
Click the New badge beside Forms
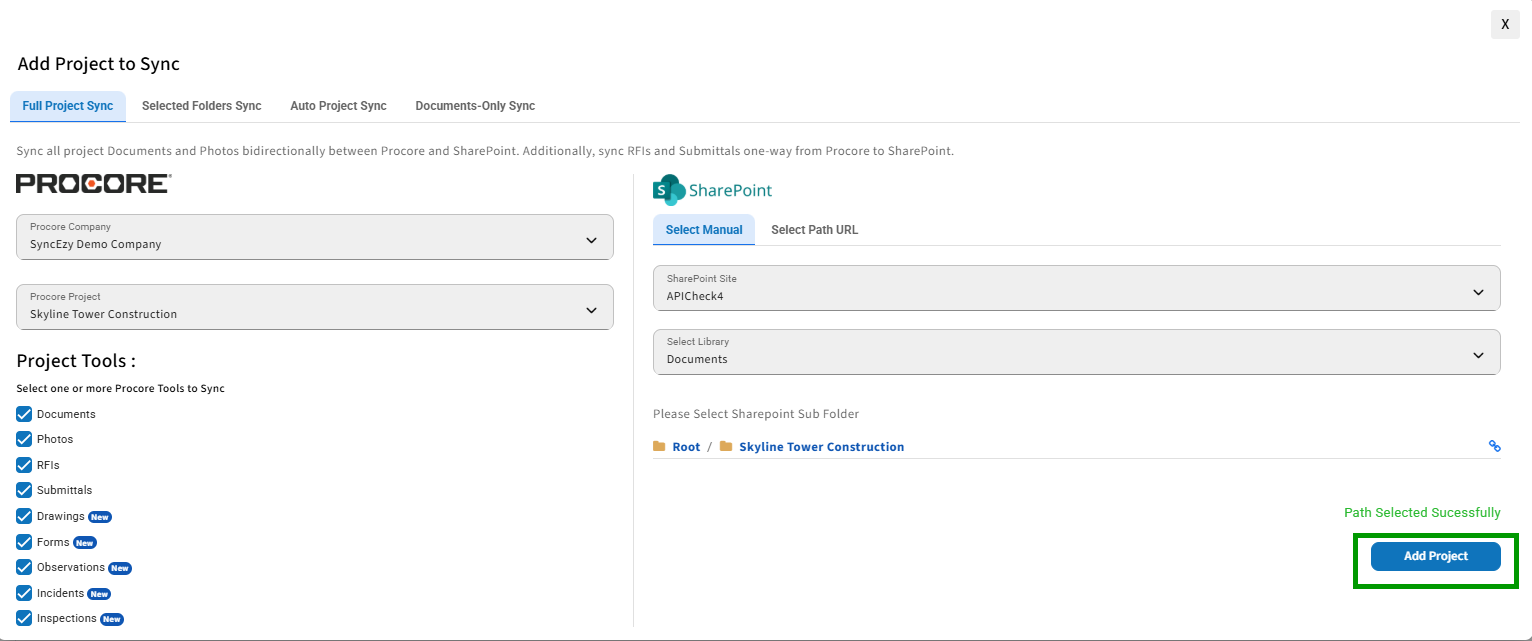click(x=85, y=543)
